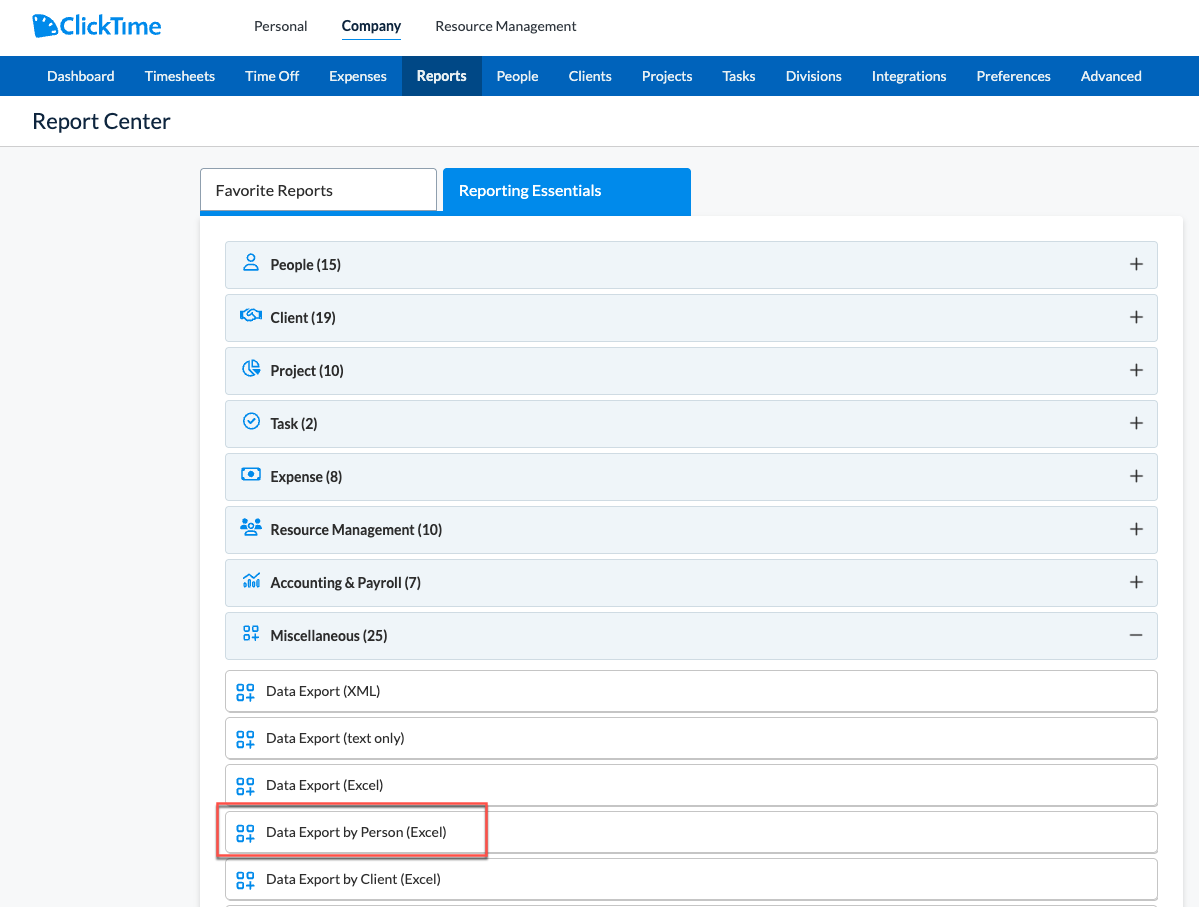The image size is (1199, 907).
Task: Click the Resource Management (10) category label
Action: coord(356,530)
